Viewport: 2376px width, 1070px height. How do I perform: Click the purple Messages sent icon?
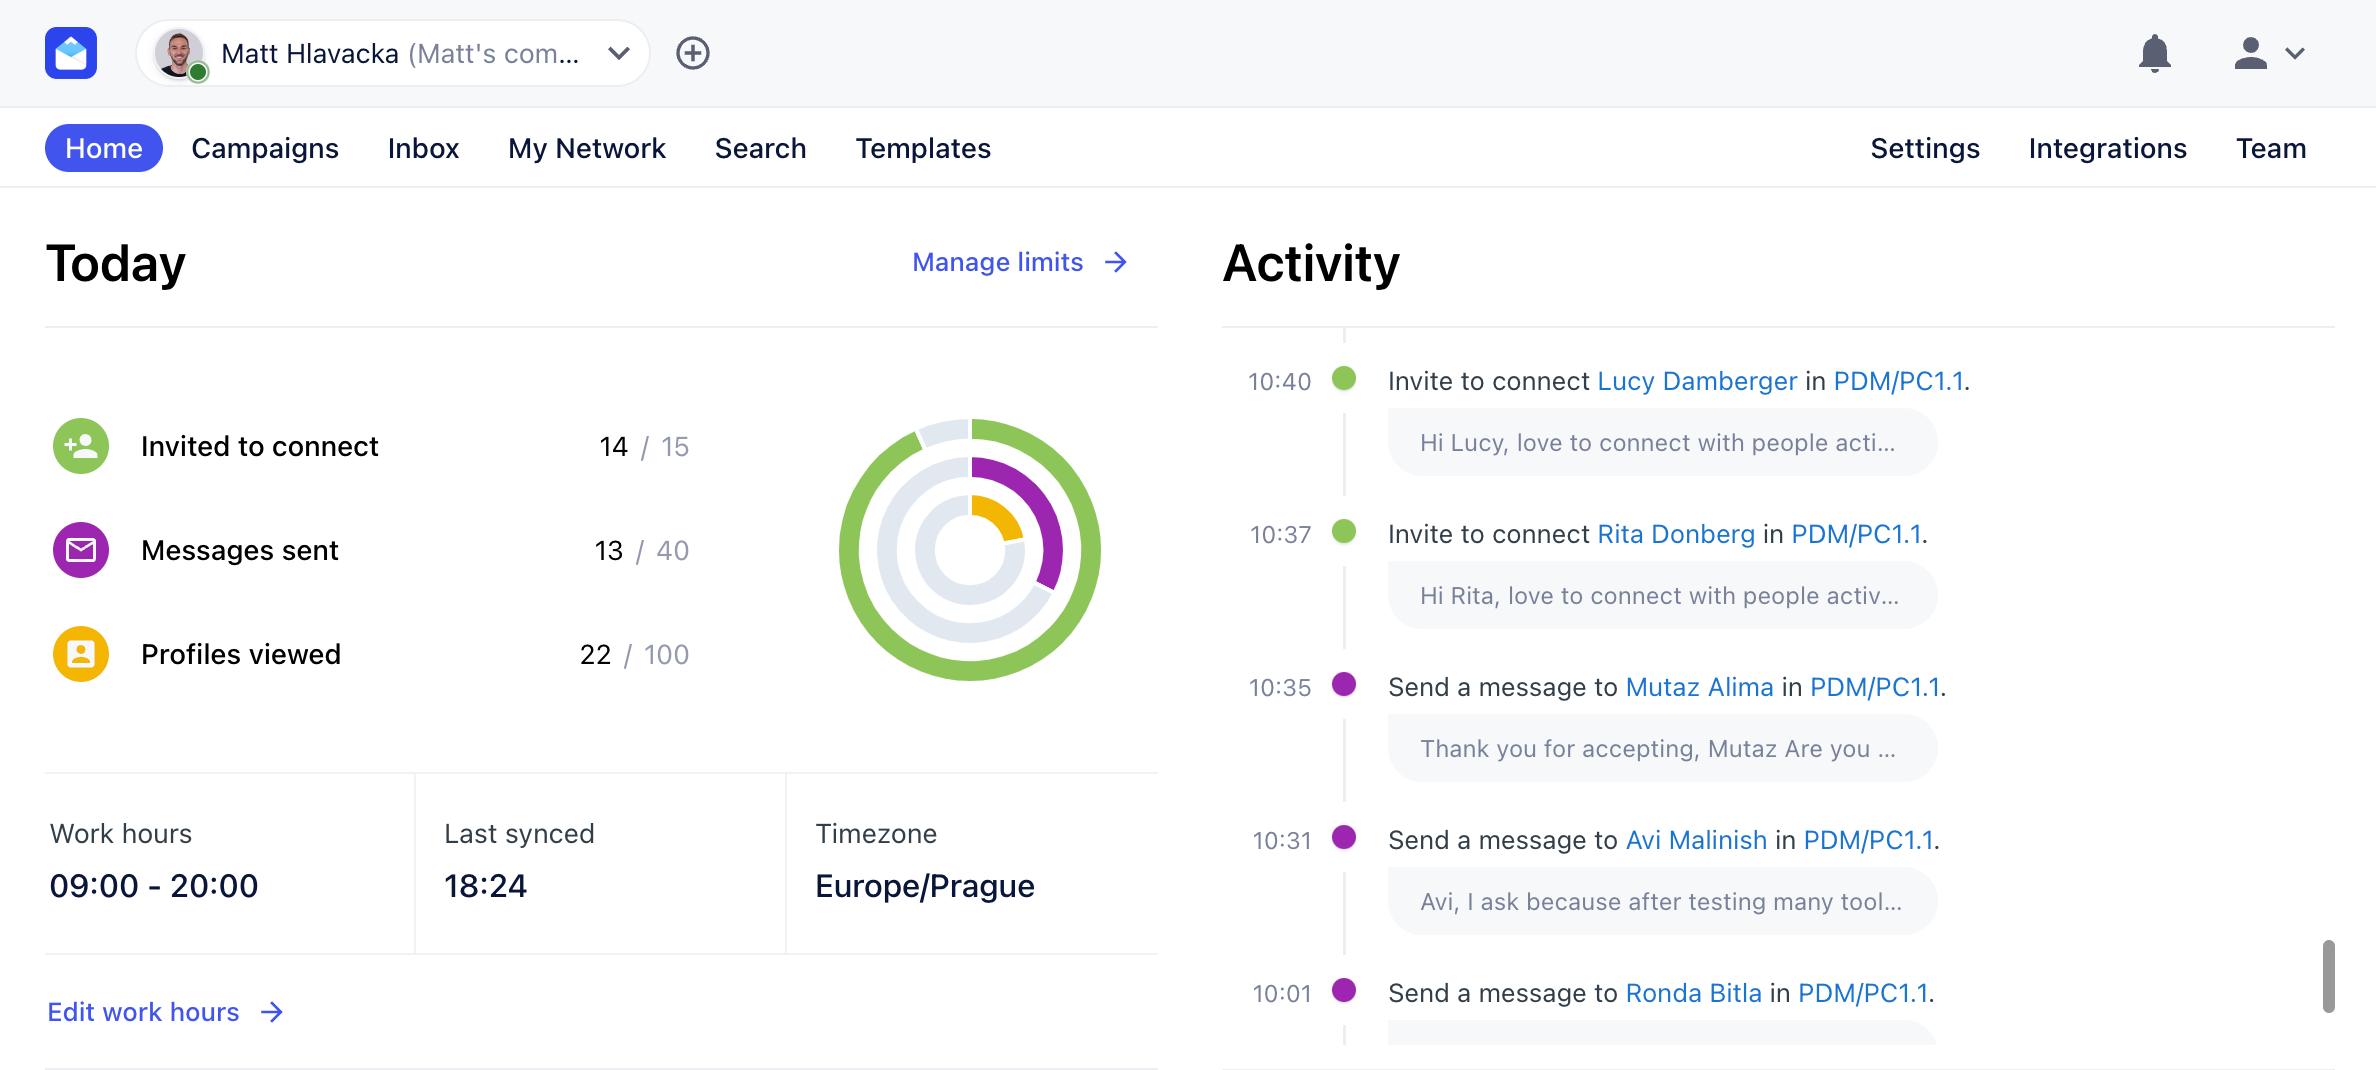81,550
